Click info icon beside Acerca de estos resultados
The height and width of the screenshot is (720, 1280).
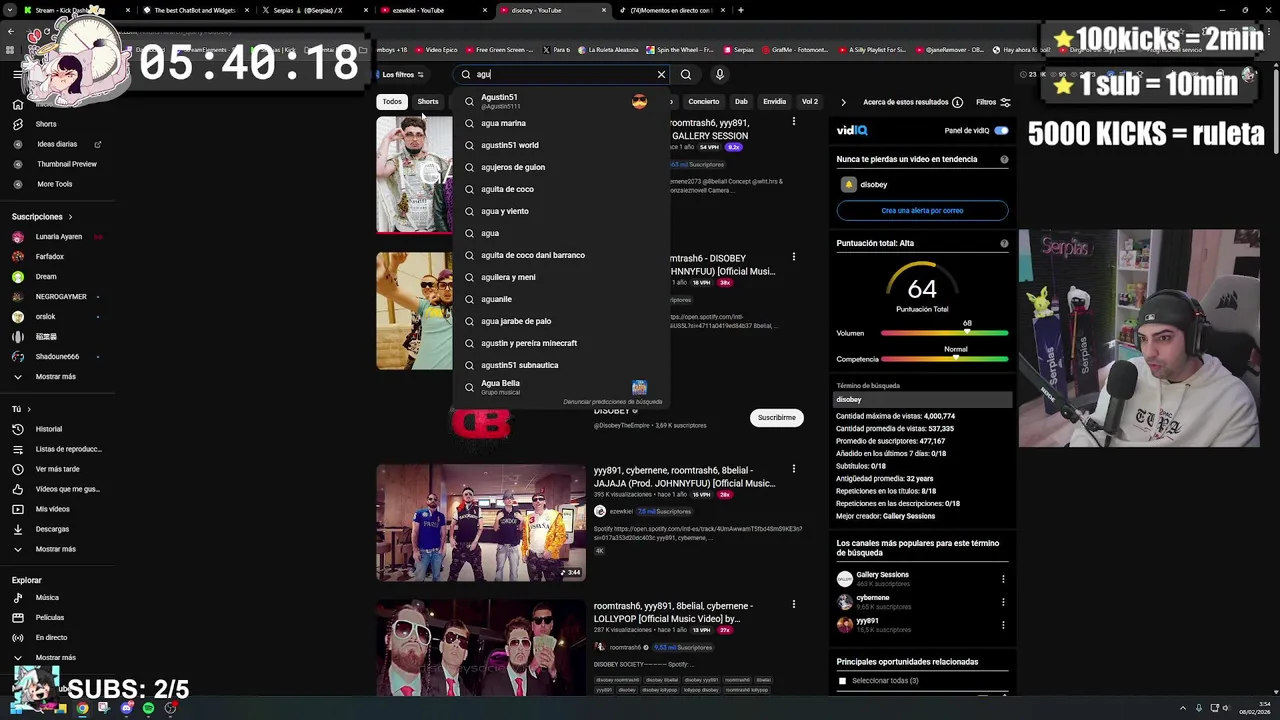click(957, 102)
